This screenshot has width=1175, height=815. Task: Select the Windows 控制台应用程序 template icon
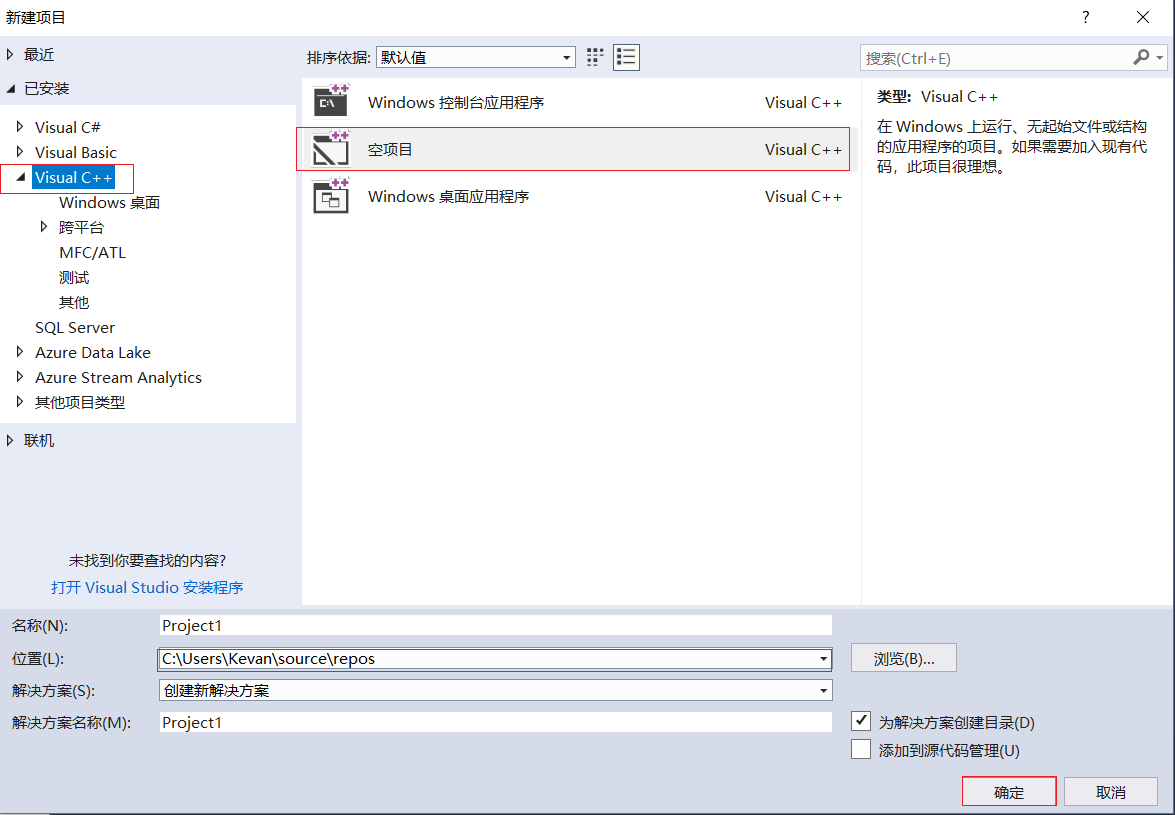[x=331, y=101]
